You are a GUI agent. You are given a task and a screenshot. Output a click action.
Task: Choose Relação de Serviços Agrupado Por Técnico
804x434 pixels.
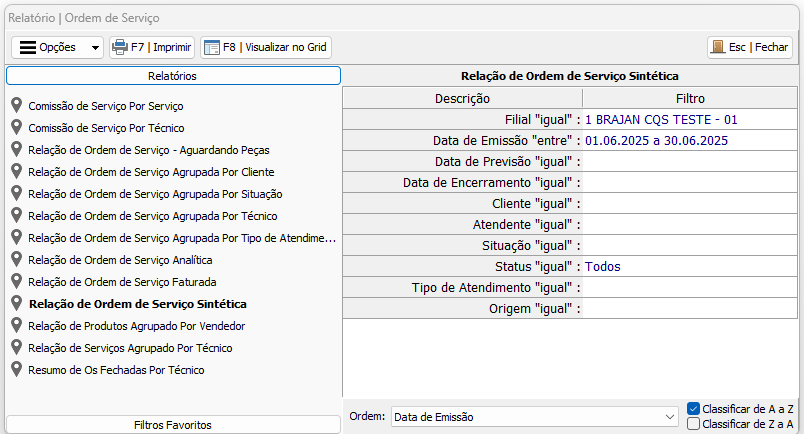[130, 348]
